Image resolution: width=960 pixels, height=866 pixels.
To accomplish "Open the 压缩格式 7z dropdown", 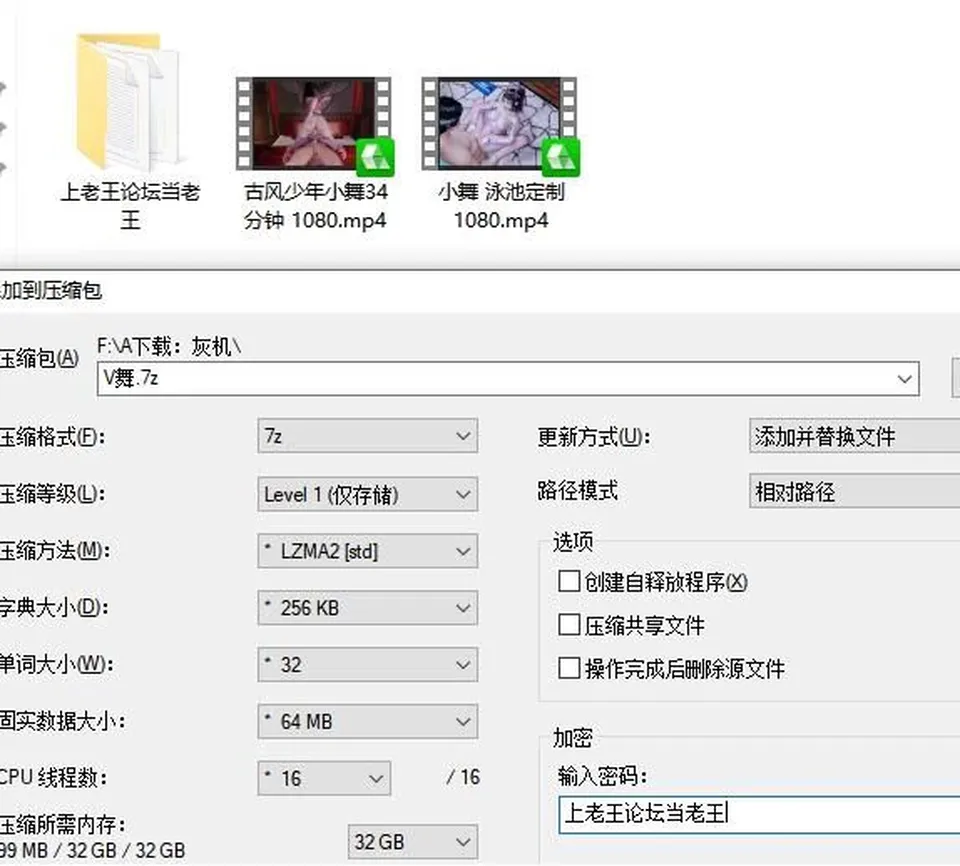I will [367, 436].
